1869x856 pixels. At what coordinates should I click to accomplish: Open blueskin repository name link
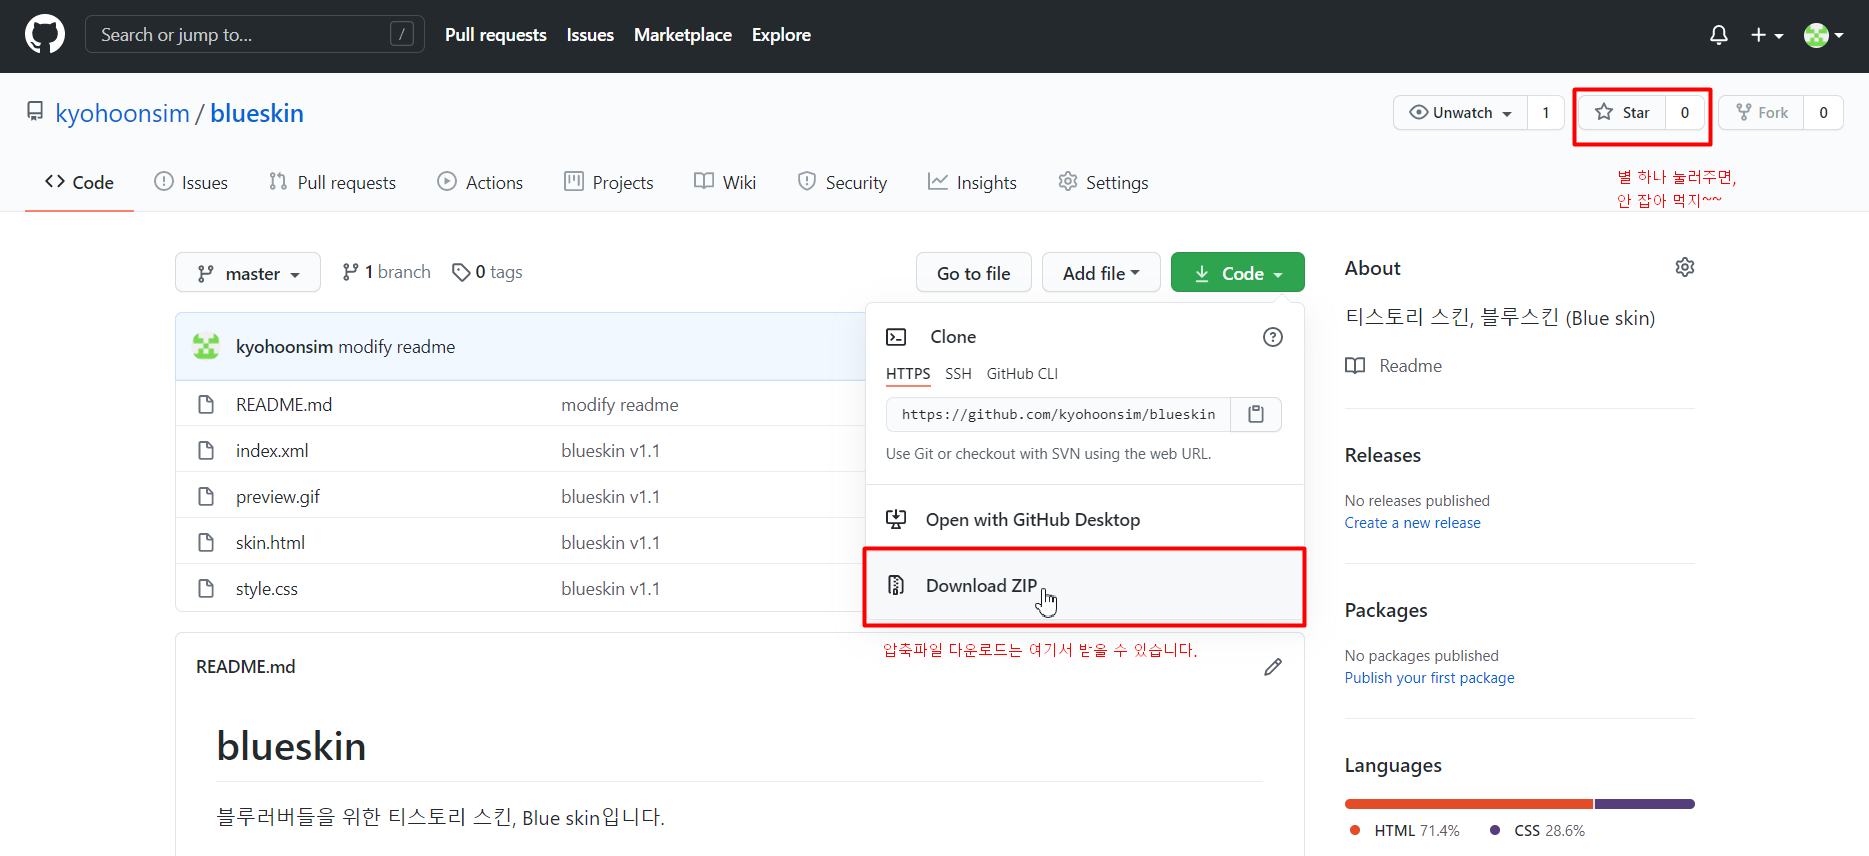point(257,113)
